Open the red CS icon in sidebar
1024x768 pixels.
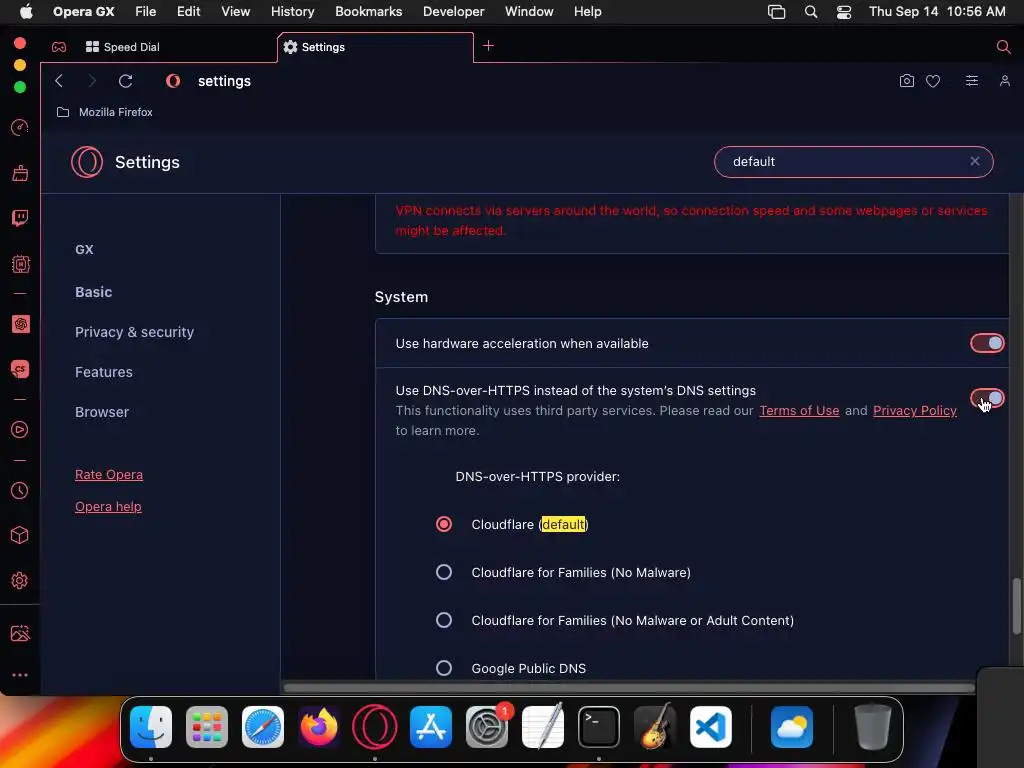click(20, 369)
